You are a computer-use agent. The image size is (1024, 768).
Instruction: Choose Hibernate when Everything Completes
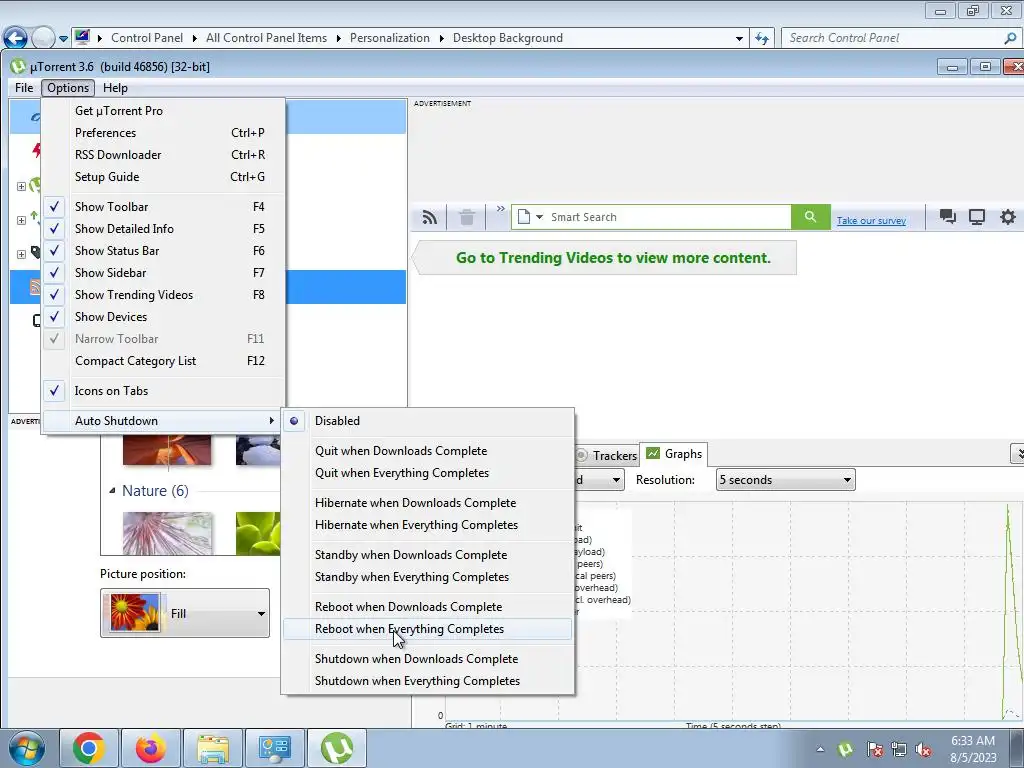click(x=428, y=526)
